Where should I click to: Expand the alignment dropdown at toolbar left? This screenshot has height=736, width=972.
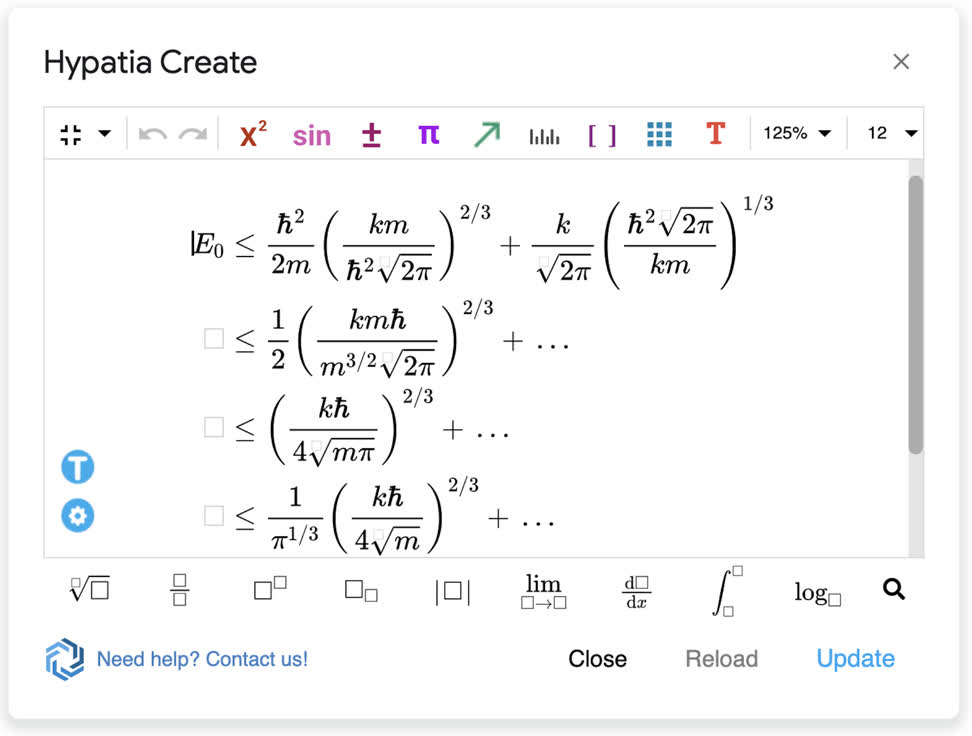[x=103, y=132]
